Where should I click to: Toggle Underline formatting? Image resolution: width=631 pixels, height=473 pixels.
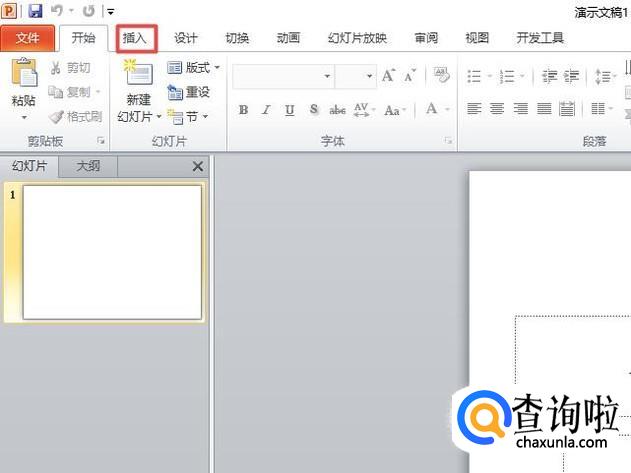click(289, 109)
